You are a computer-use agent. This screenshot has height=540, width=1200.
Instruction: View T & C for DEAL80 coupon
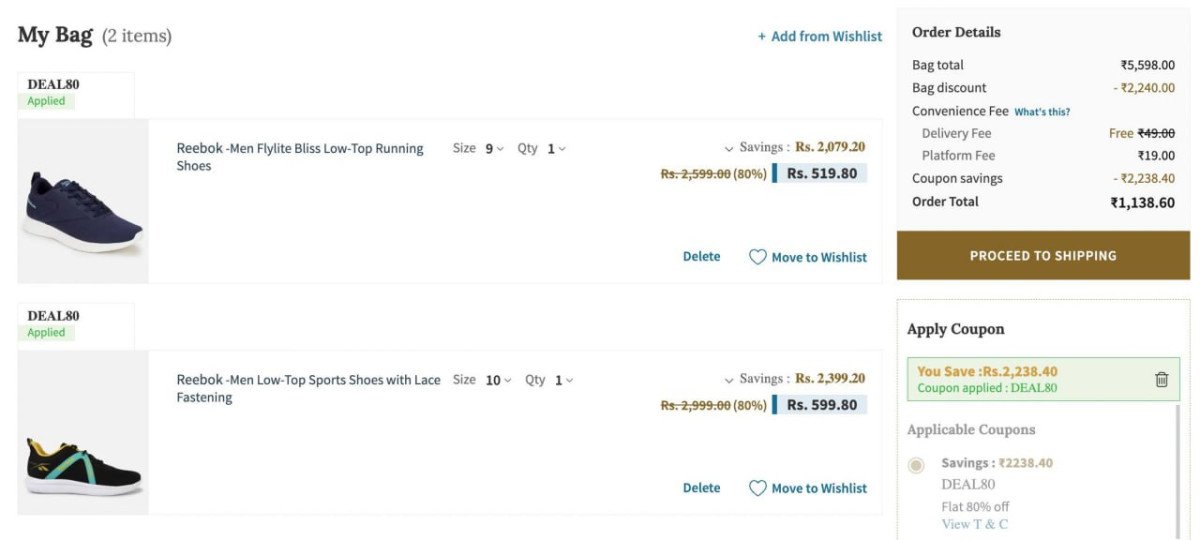tap(974, 524)
